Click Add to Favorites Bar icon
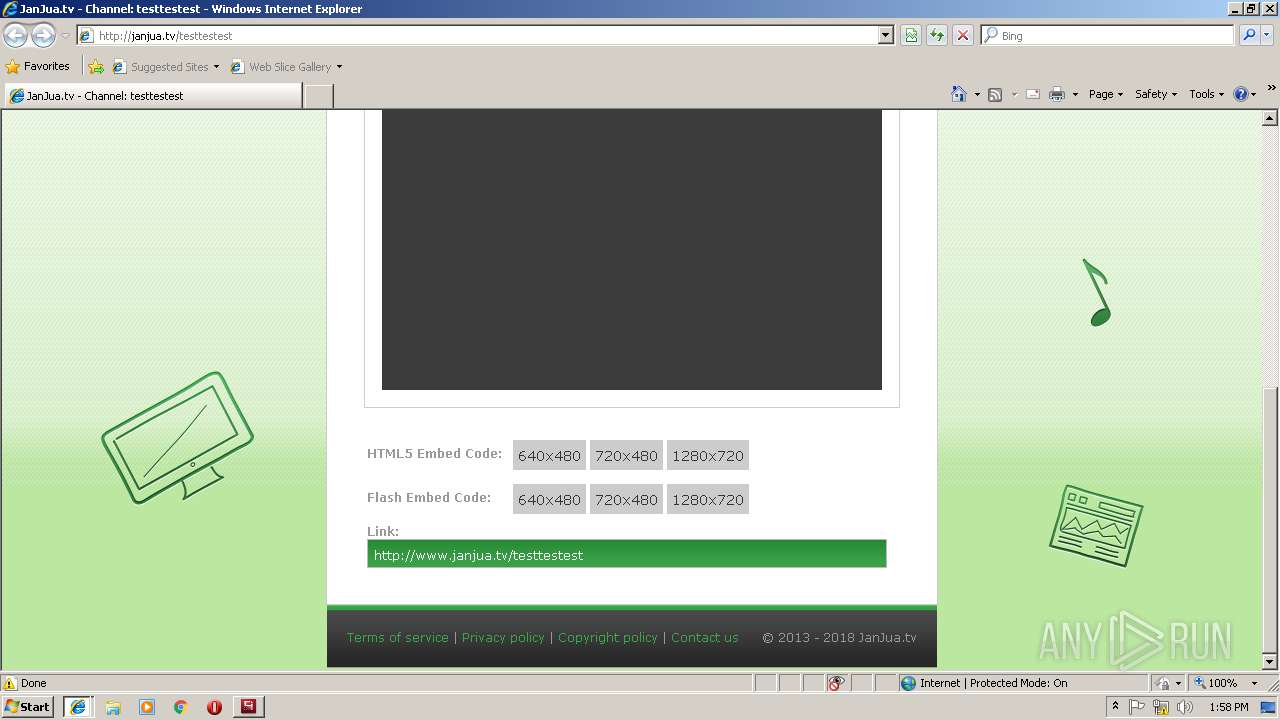Image resolution: width=1280 pixels, height=720 pixels. click(x=96, y=67)
